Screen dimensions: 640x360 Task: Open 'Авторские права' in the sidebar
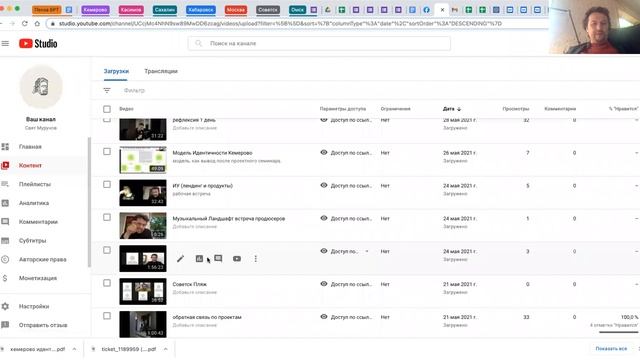42,259
